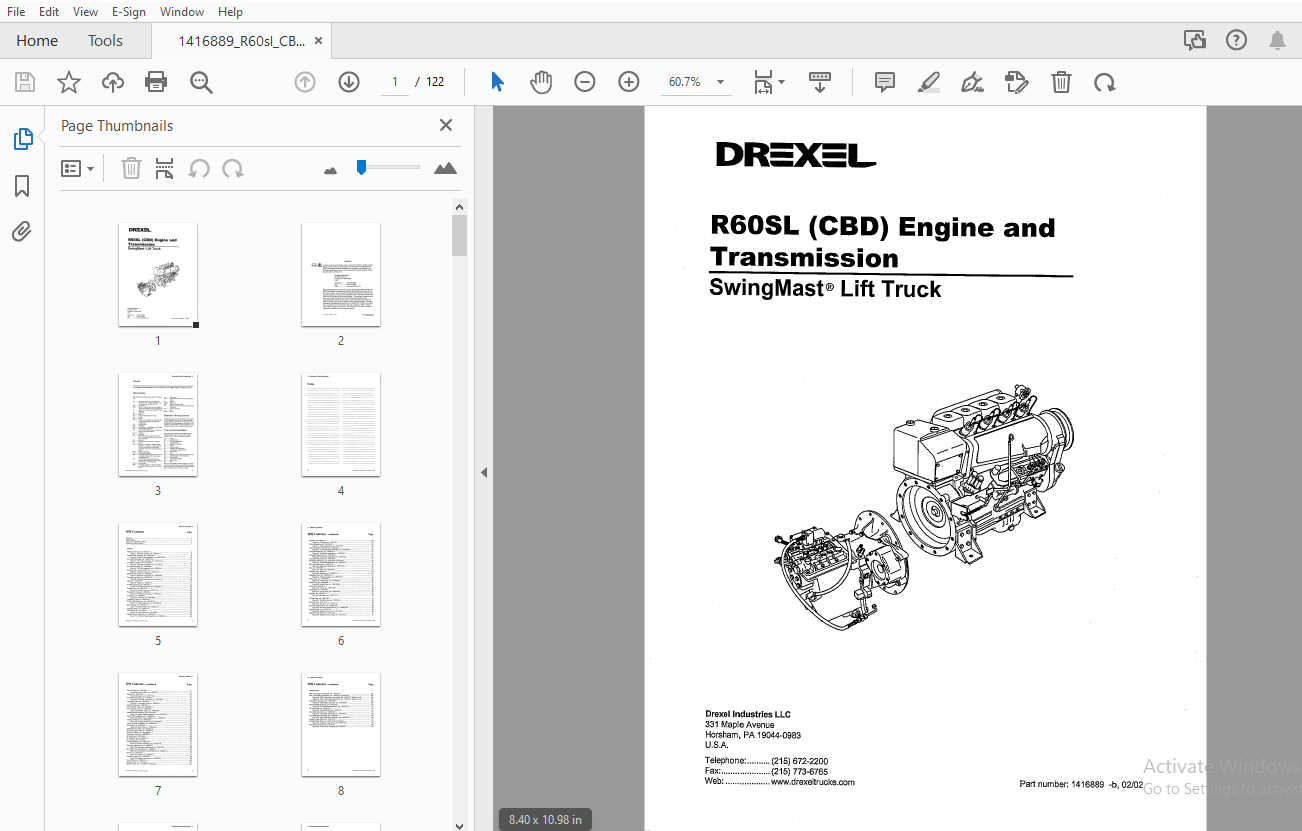The width and height of the screenshot is (1302, 831).
Task: Switch to the Tools tab
Action: click(105, 41)
